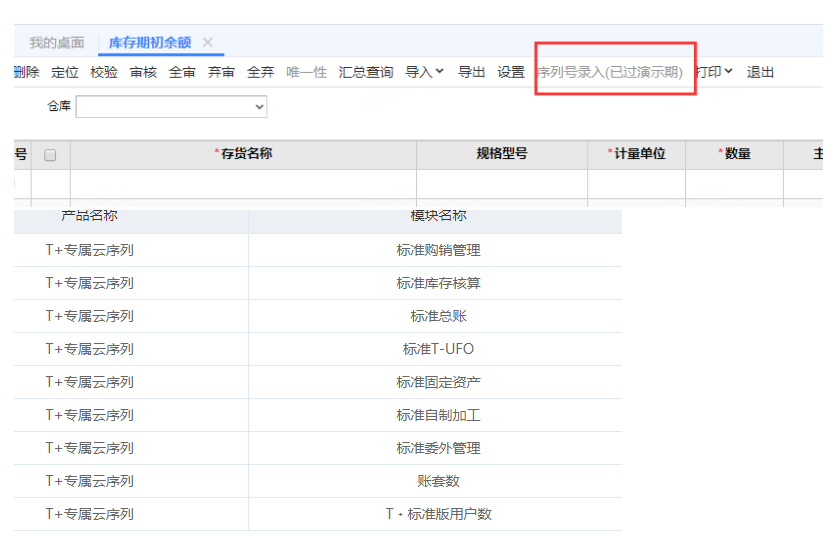Open 汇总查询 from the toolbar
Viewport: 830px width, 535px height.
[x=366, y=72]
